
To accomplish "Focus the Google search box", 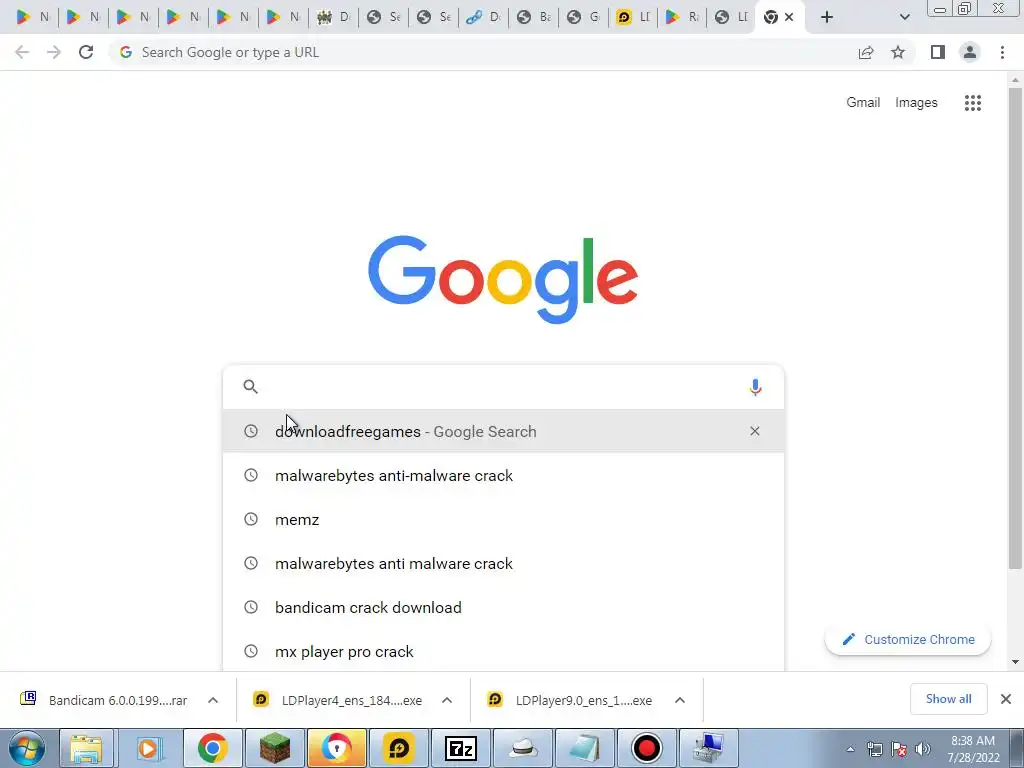I will pyautogui.click(x=503, y=387).
